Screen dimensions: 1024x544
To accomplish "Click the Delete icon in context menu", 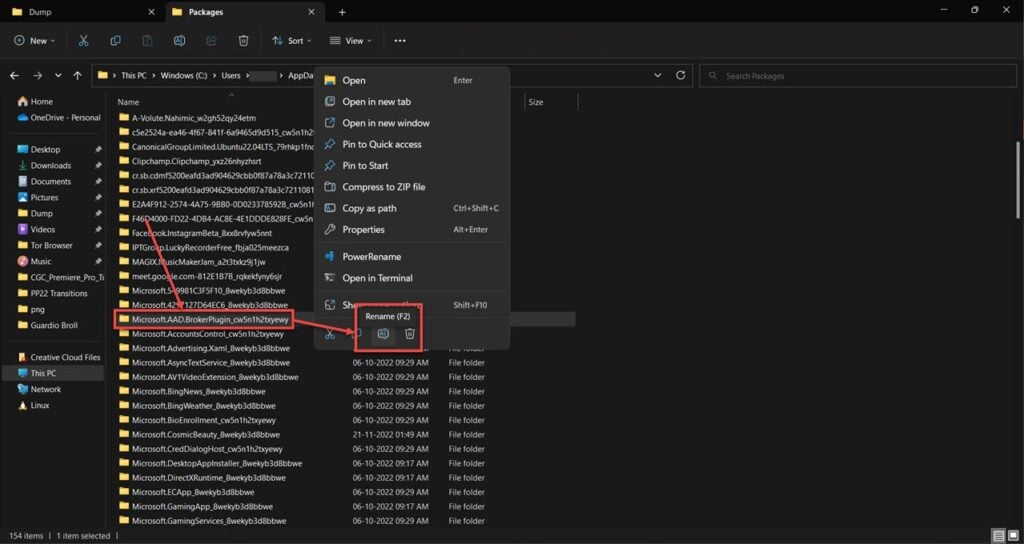I will pyautogui.click(x=409, y=334).
